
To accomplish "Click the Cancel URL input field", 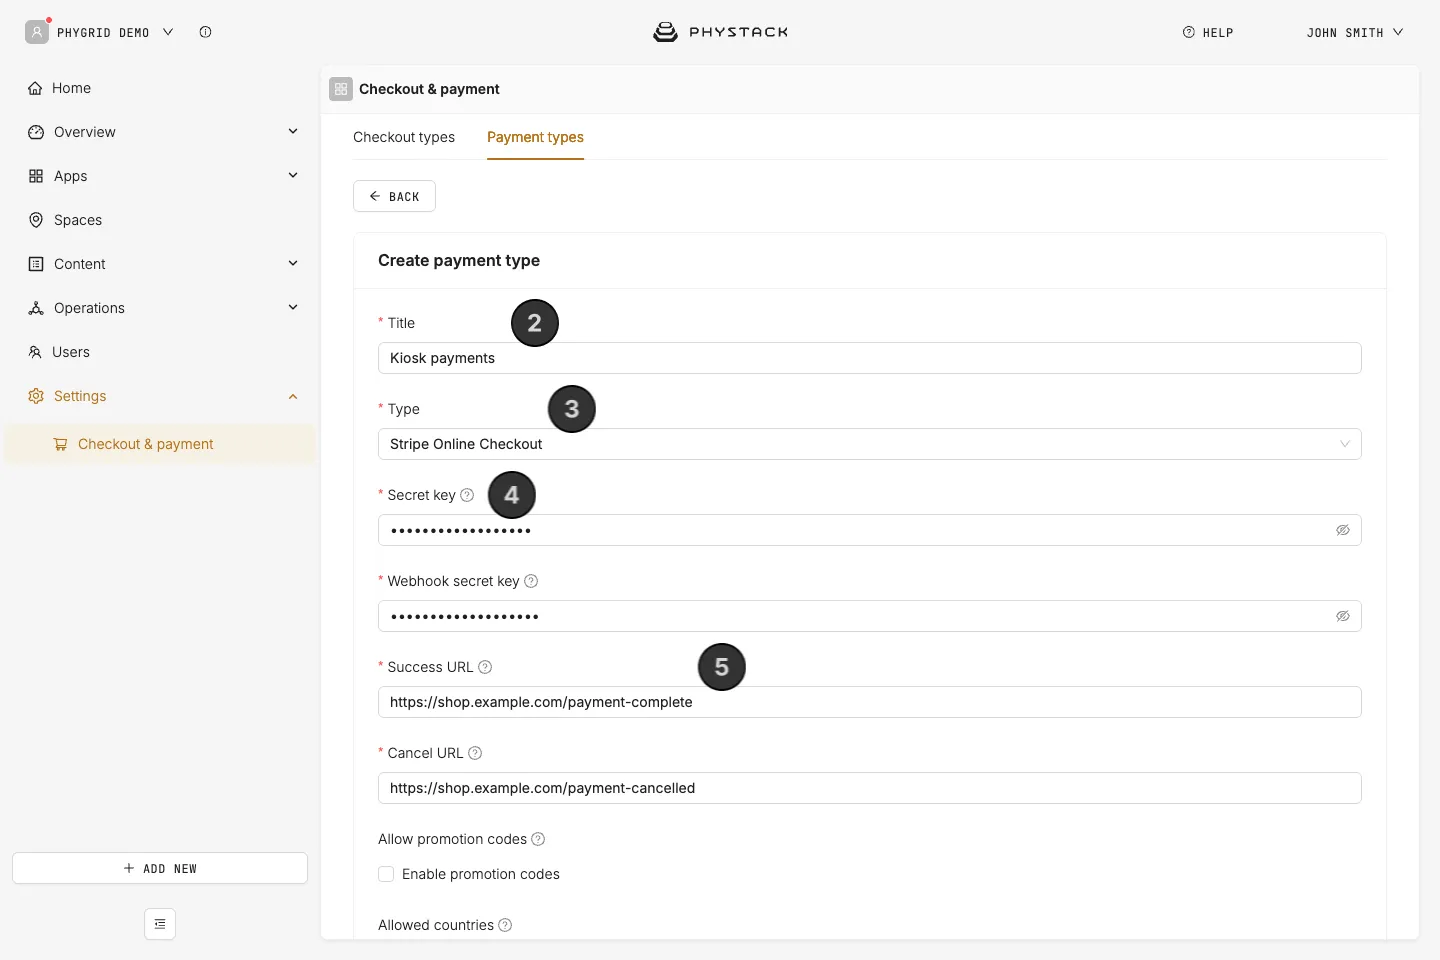I will pos(870,788).
